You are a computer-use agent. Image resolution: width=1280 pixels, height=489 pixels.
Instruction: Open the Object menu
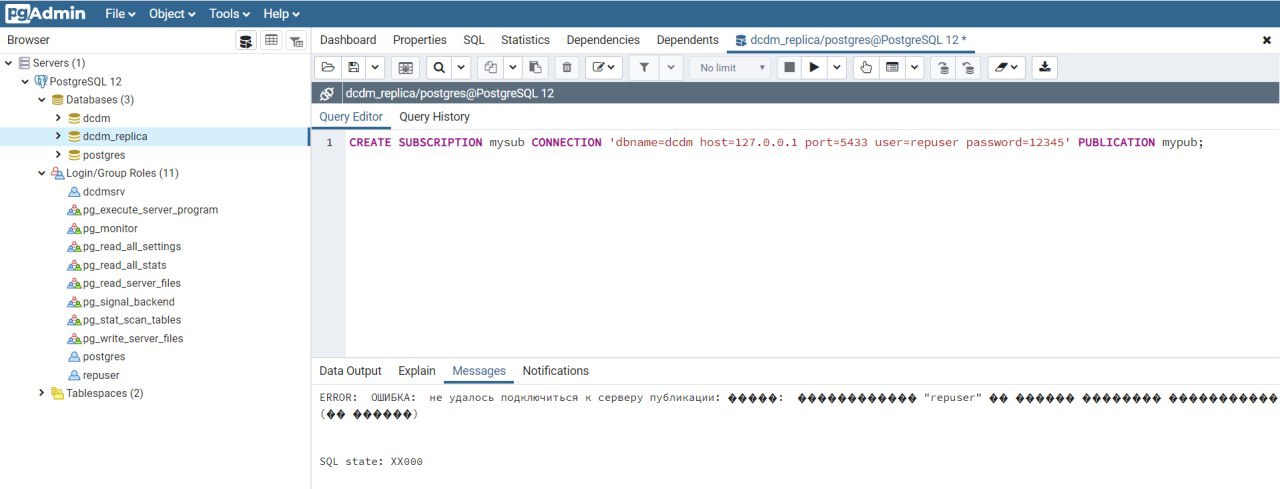pyautogui.click(x=172, y=14)
